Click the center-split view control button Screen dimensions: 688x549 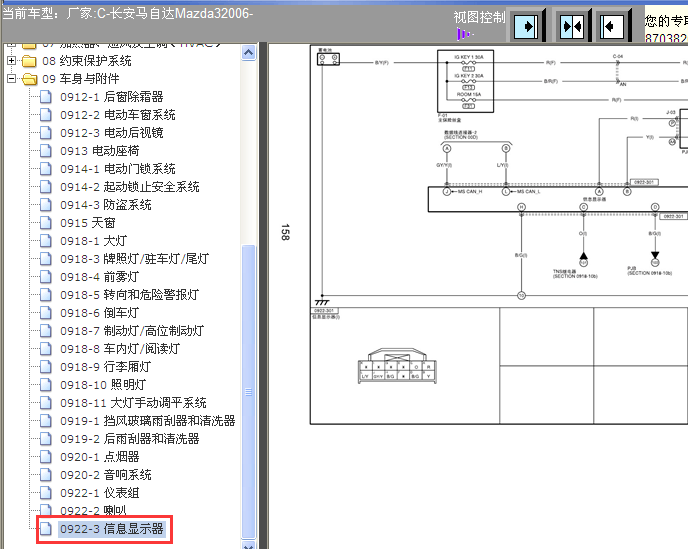click(x=572, y=26)
